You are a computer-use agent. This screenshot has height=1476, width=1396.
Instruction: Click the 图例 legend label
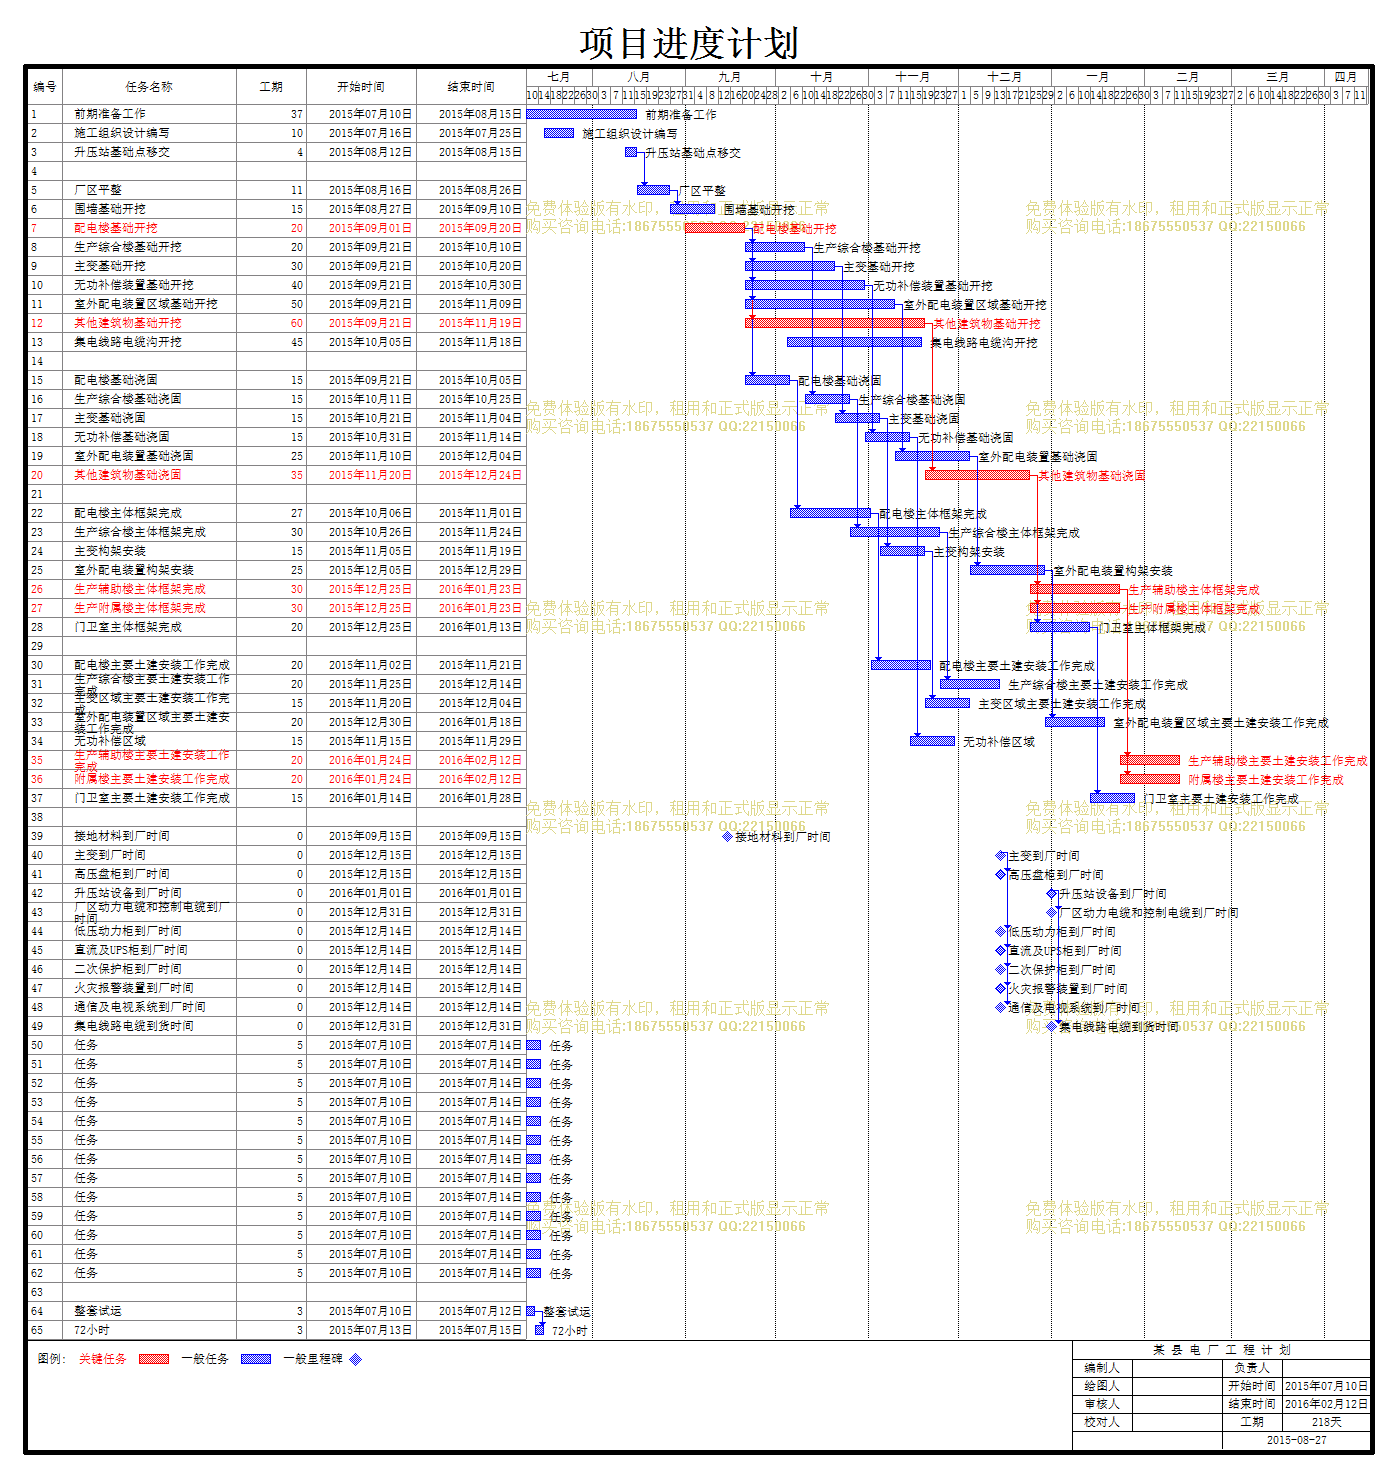point(52,1359)
